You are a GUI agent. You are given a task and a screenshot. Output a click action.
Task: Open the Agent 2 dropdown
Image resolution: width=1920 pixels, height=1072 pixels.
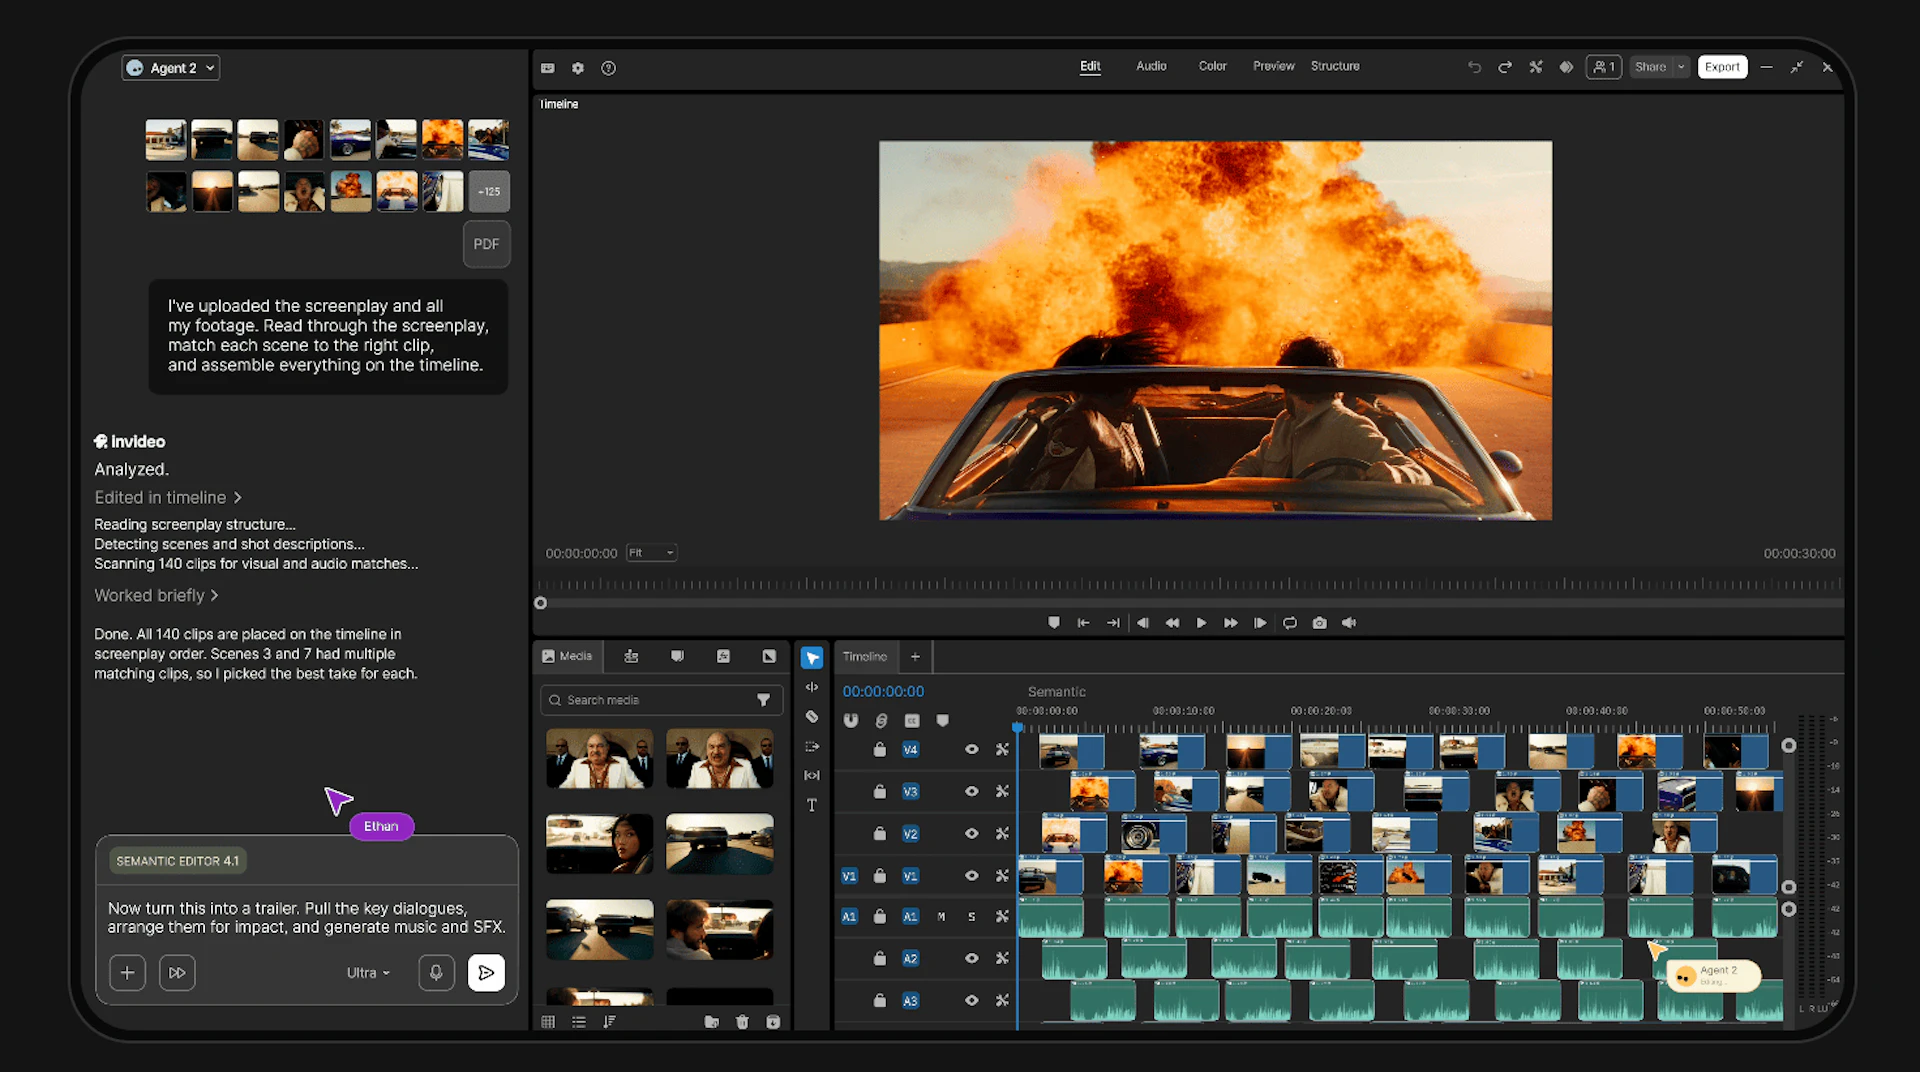171,68
